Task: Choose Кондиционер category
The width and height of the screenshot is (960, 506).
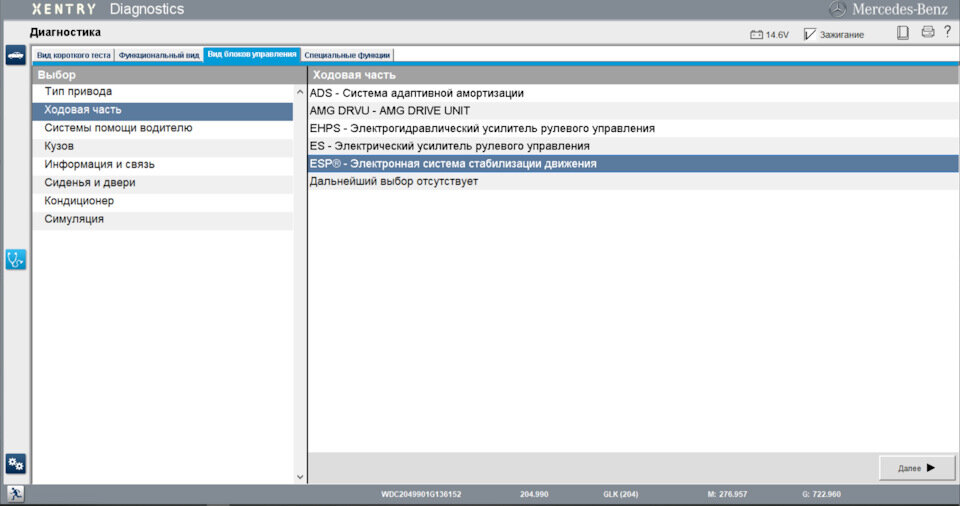Action: (x=163, y=201)
